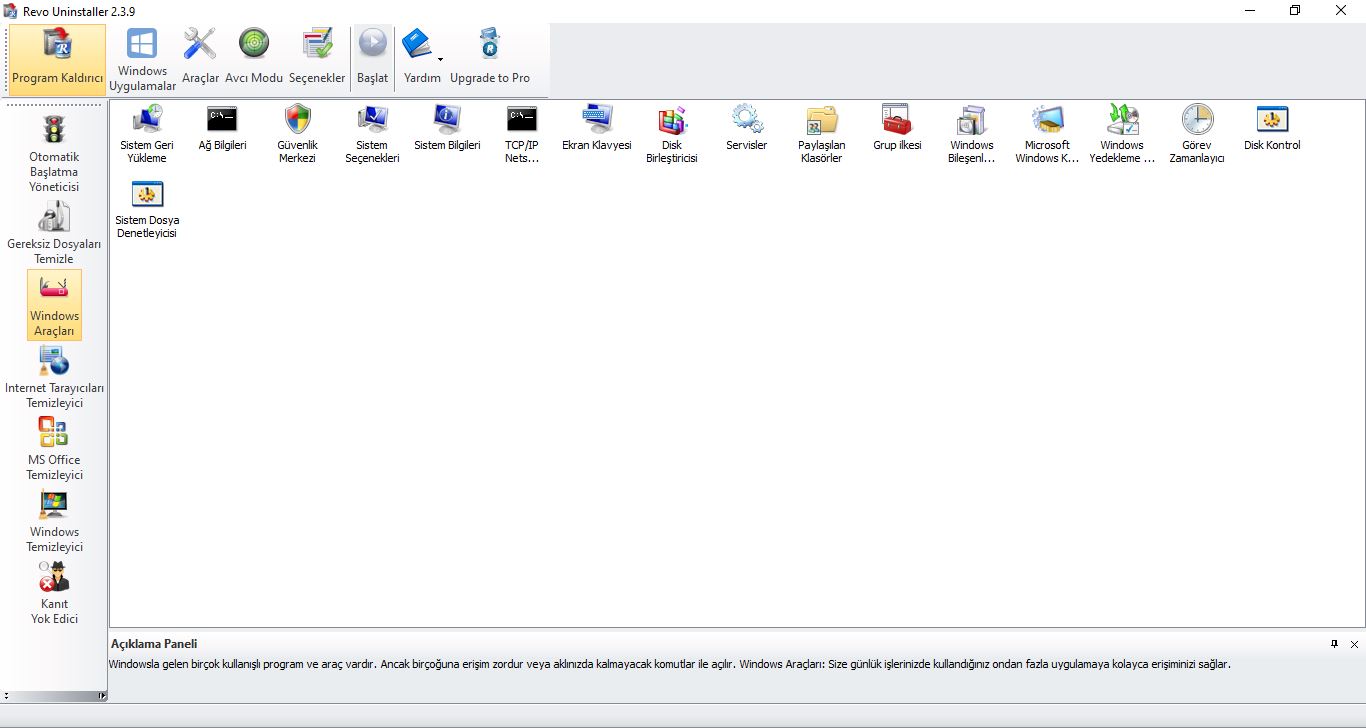Select the Windows Yedekleme tool

point(1122,134)
